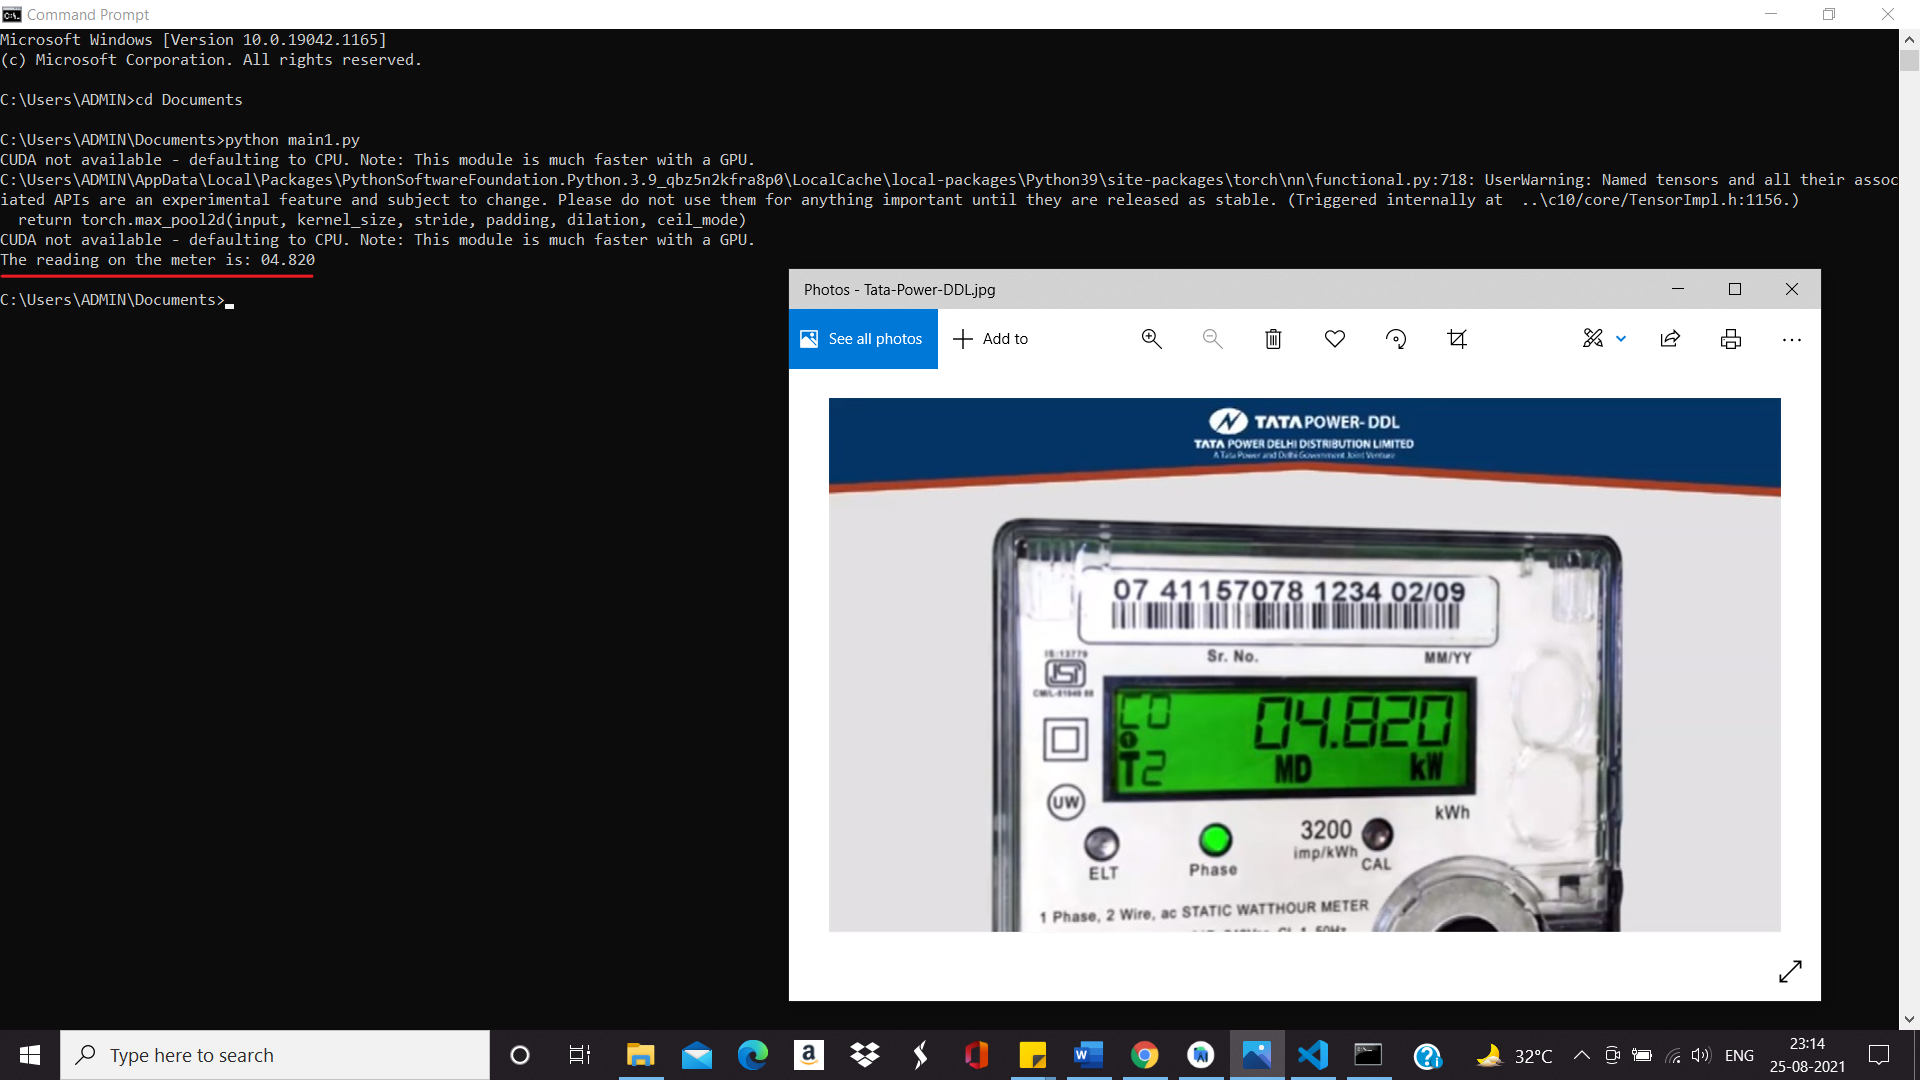
Task: Zoom out of the meter photo
Action: point(1213,339)
